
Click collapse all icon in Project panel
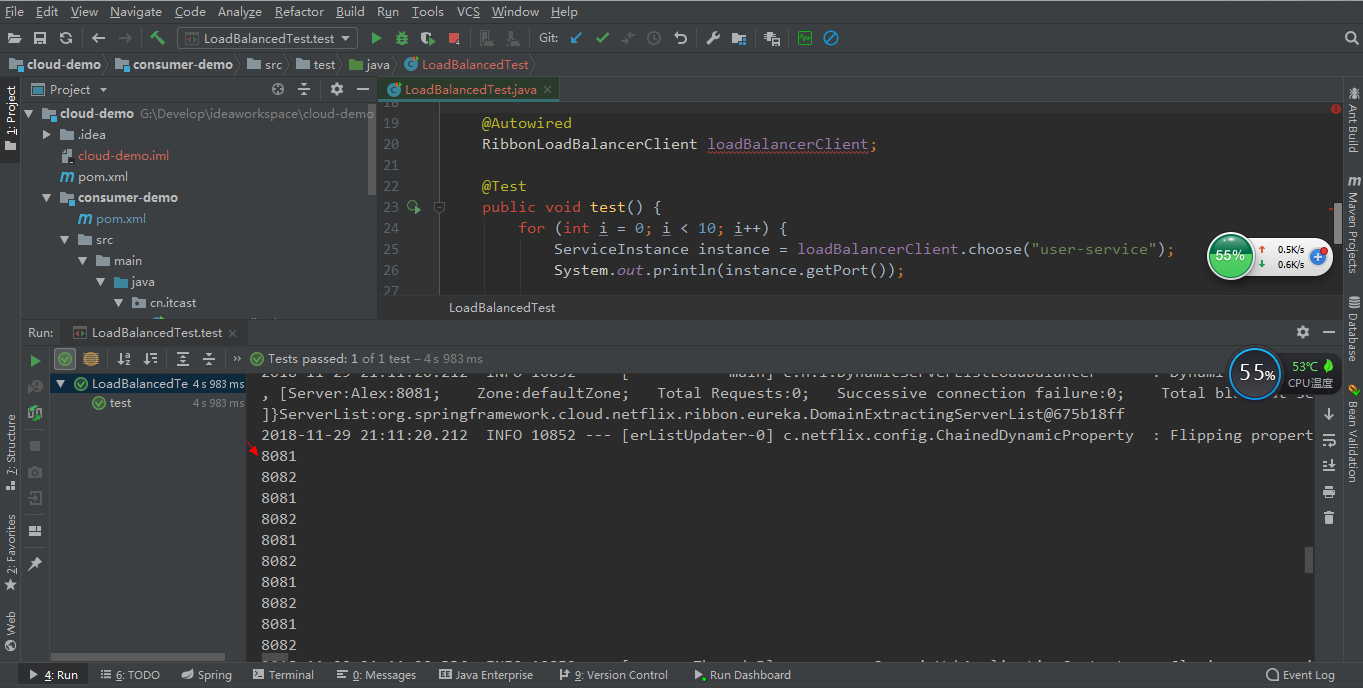click(304, 89)
